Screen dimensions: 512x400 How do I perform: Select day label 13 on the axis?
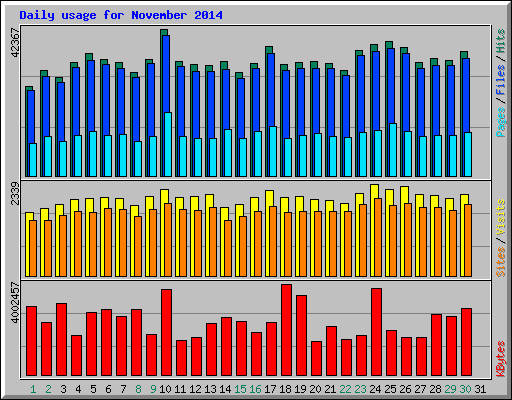(x=210, y=389)
